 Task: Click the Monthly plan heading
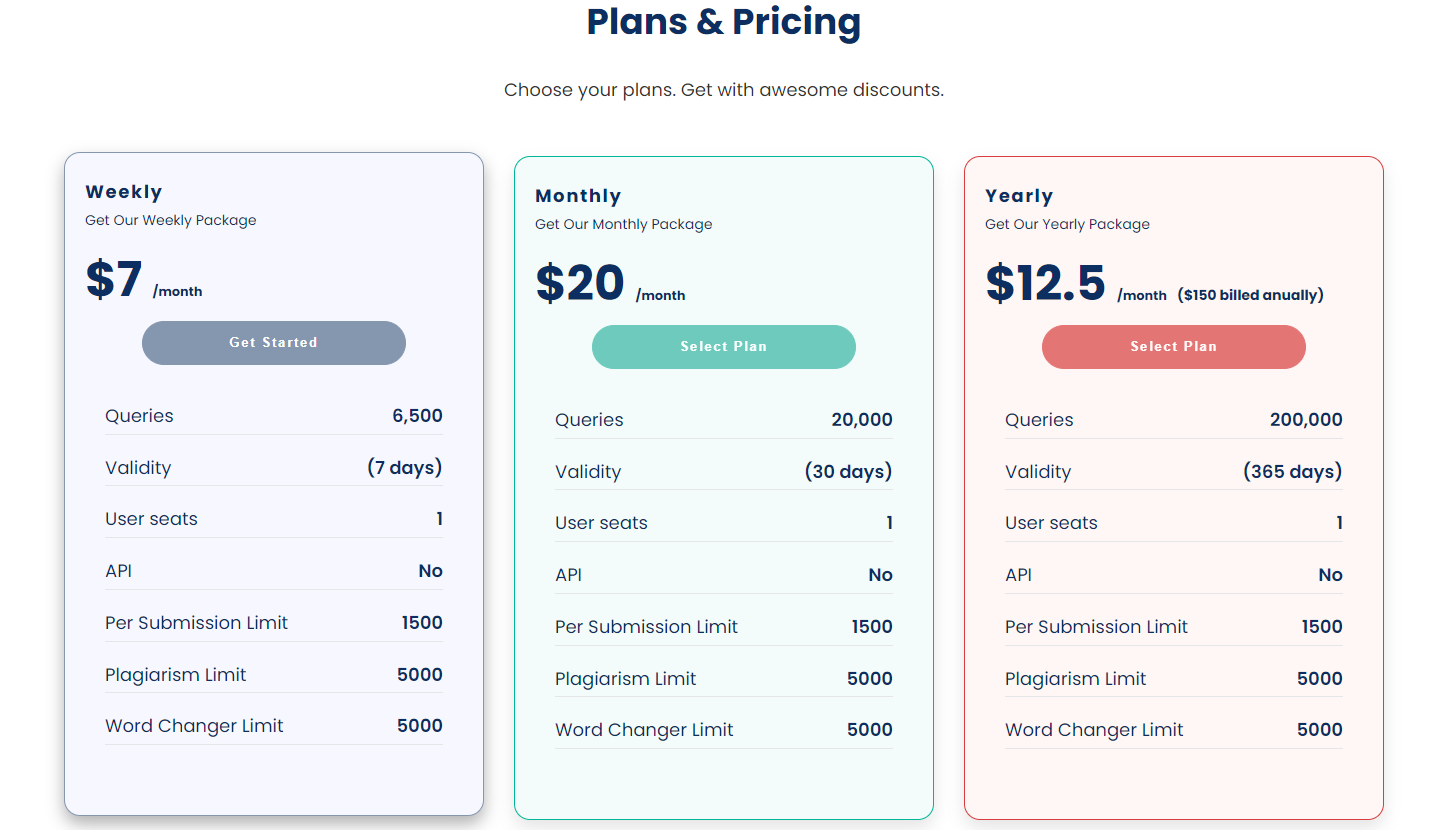578,196
